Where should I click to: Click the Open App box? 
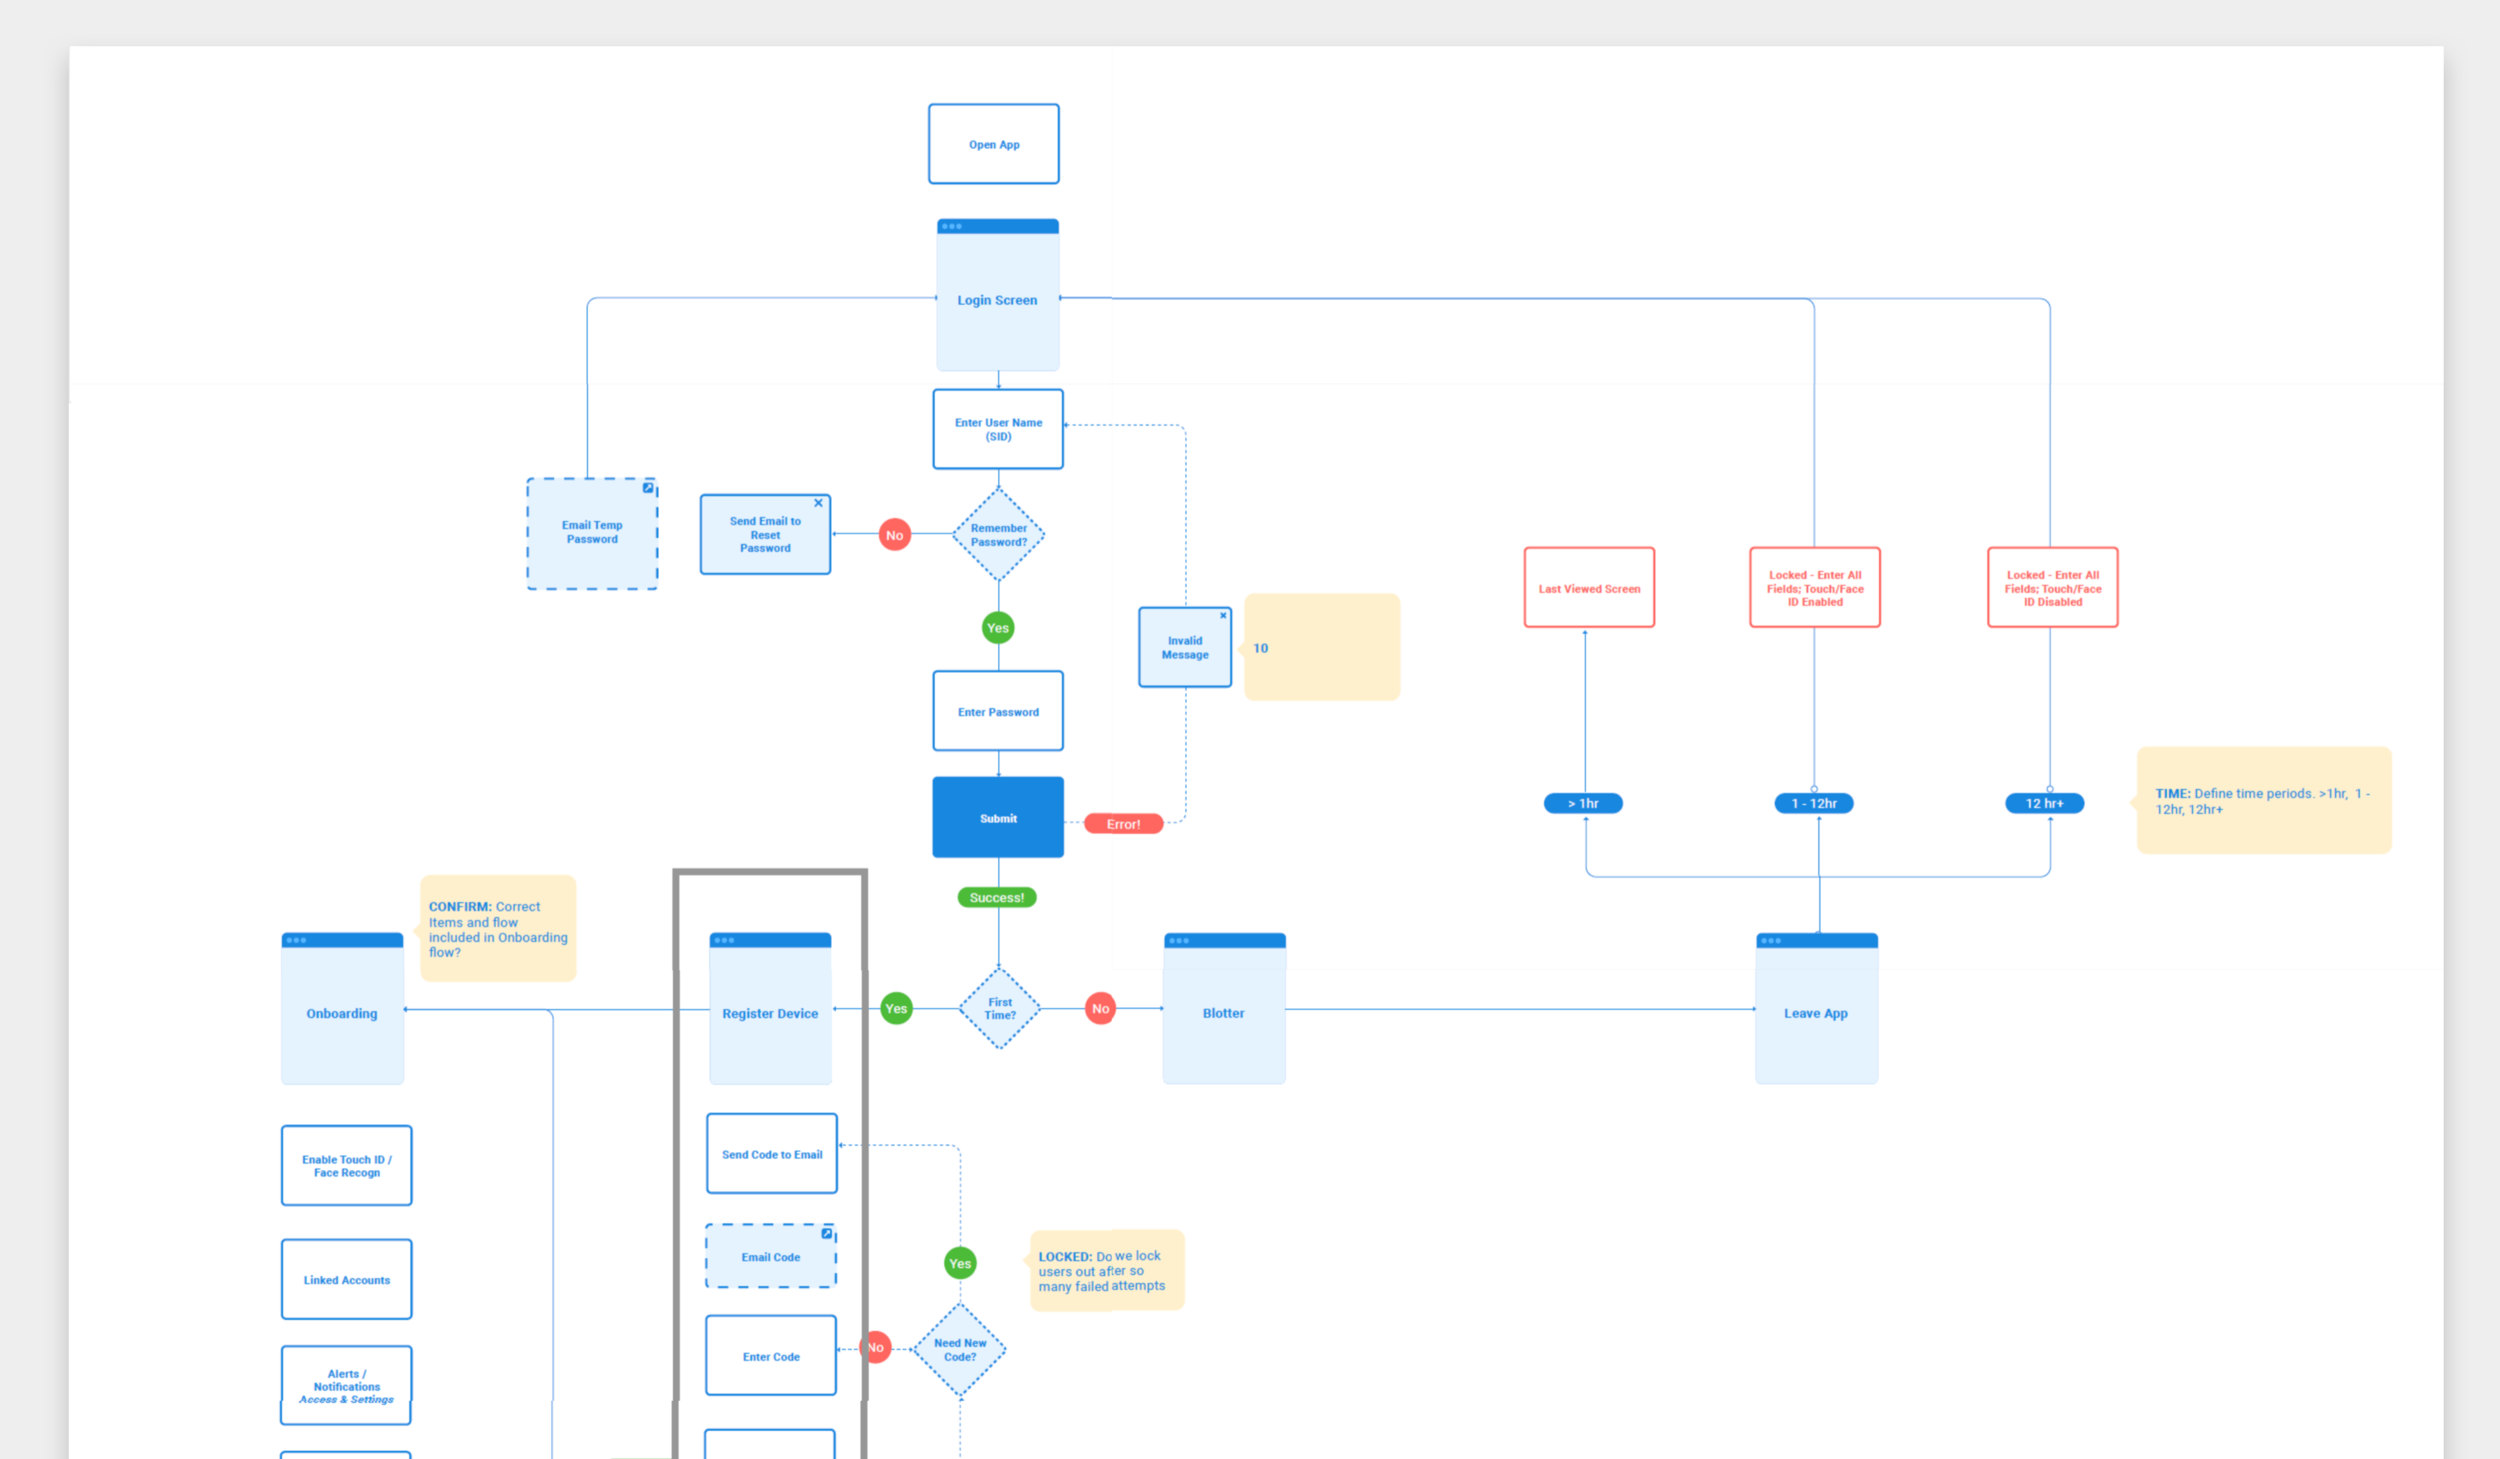click(x=993, y=144)
